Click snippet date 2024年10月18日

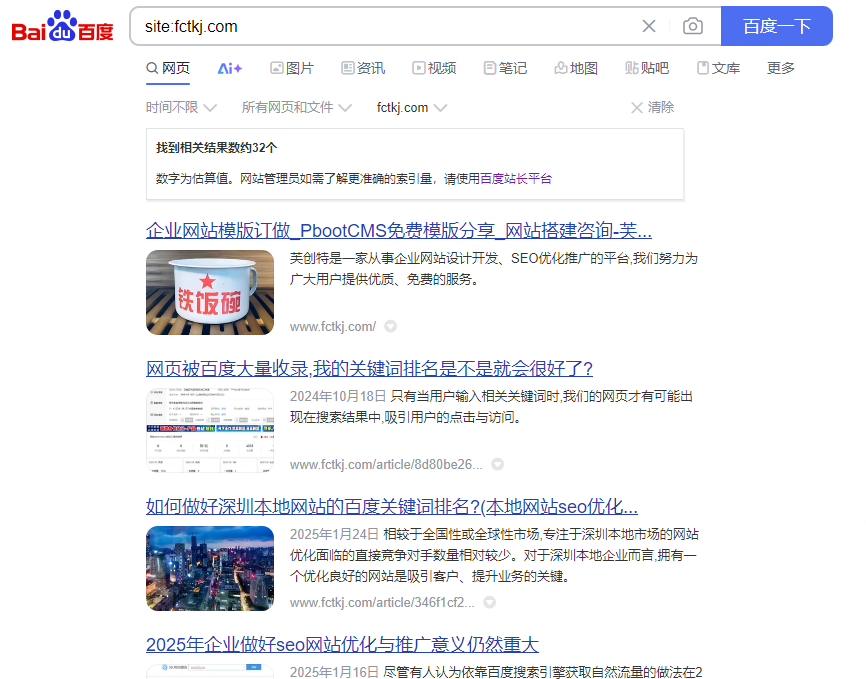click(338, 396)
